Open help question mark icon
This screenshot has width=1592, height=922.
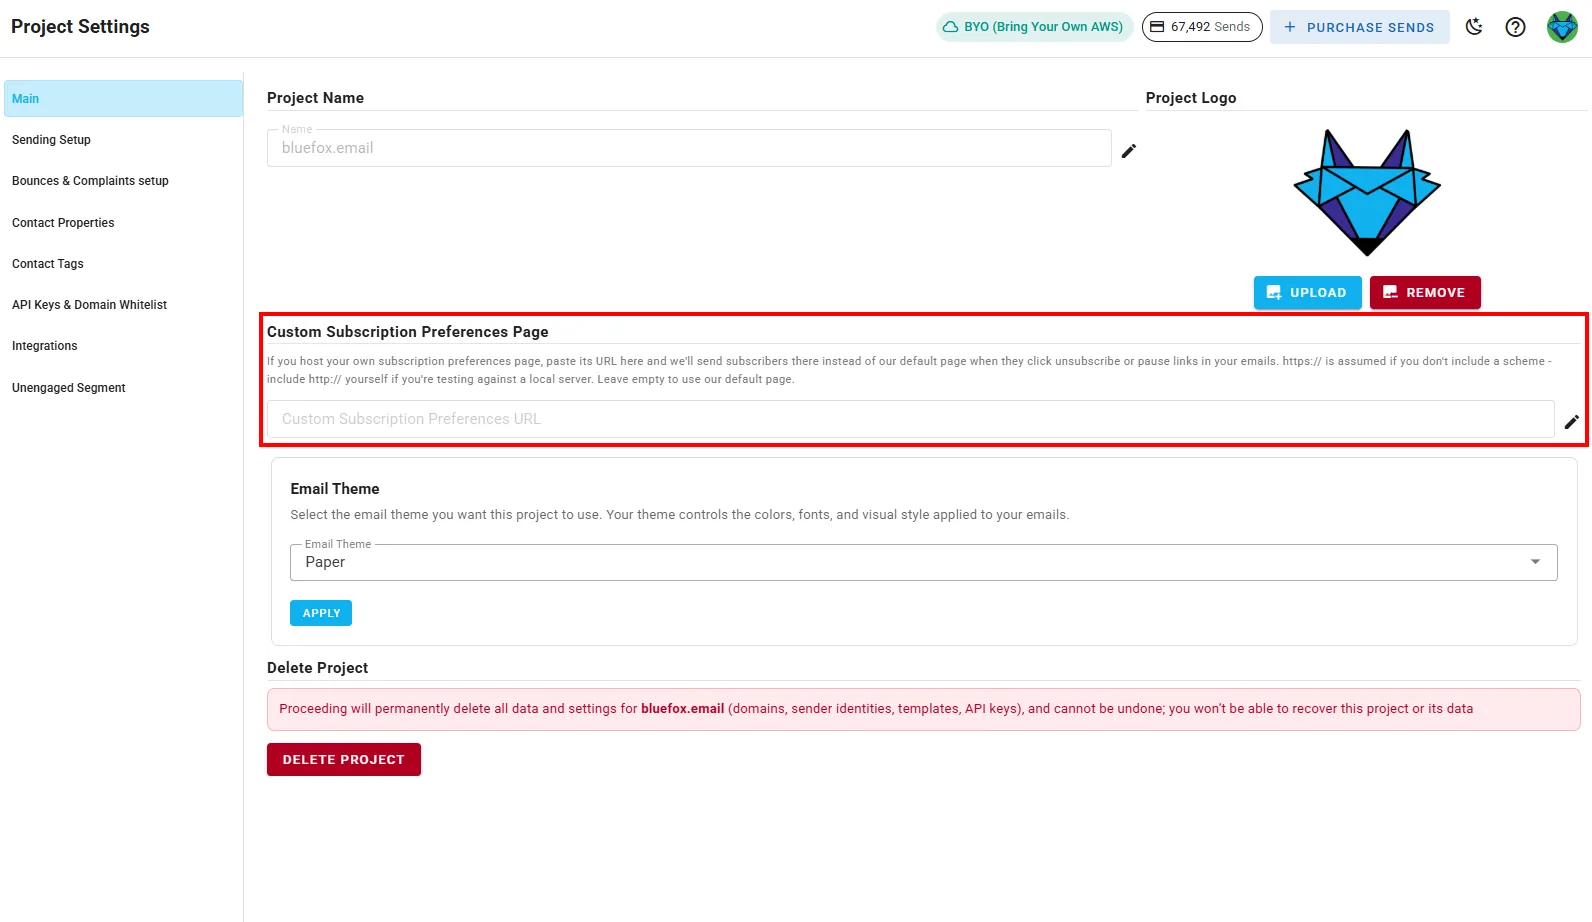pos(1516,27)
